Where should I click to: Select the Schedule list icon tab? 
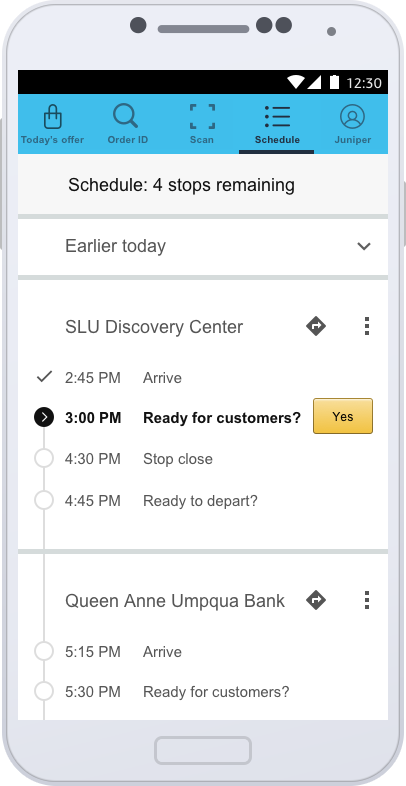[277, 116]
